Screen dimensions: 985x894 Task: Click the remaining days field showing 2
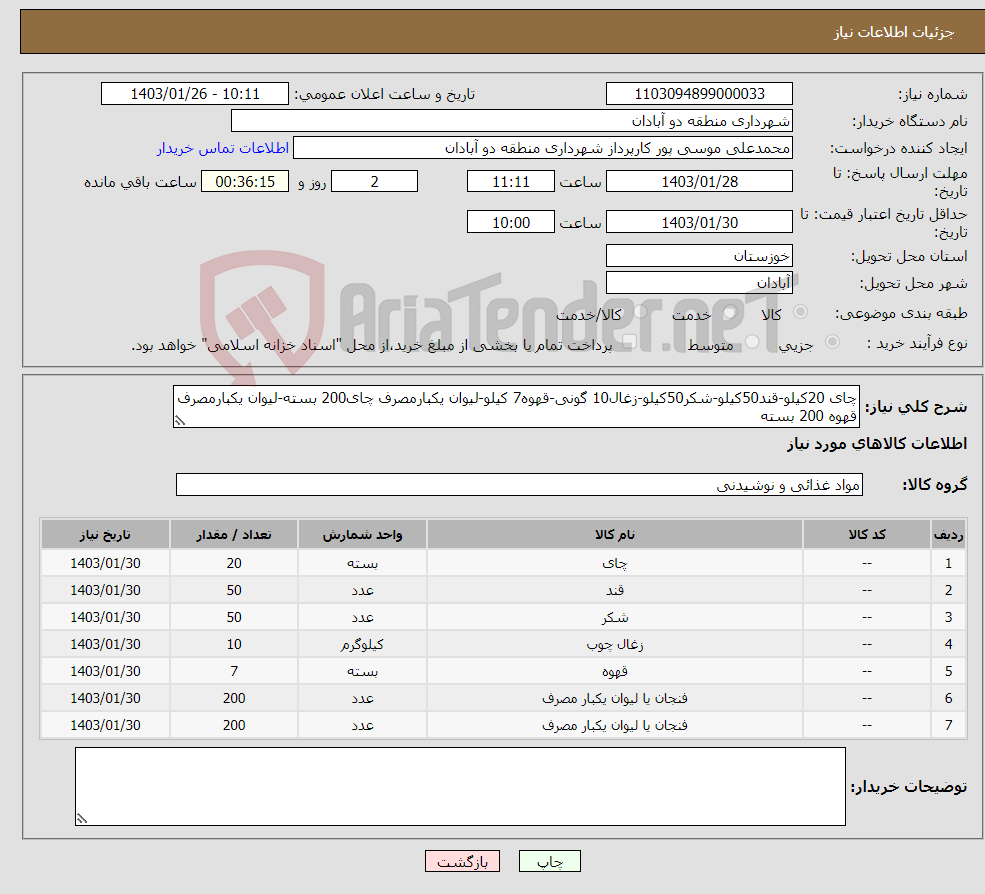pos(374,182)
